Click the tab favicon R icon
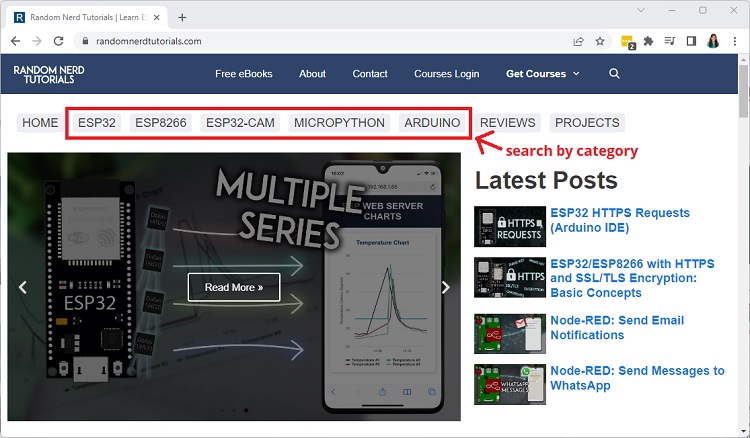The image size is (750, 438). 19,18
